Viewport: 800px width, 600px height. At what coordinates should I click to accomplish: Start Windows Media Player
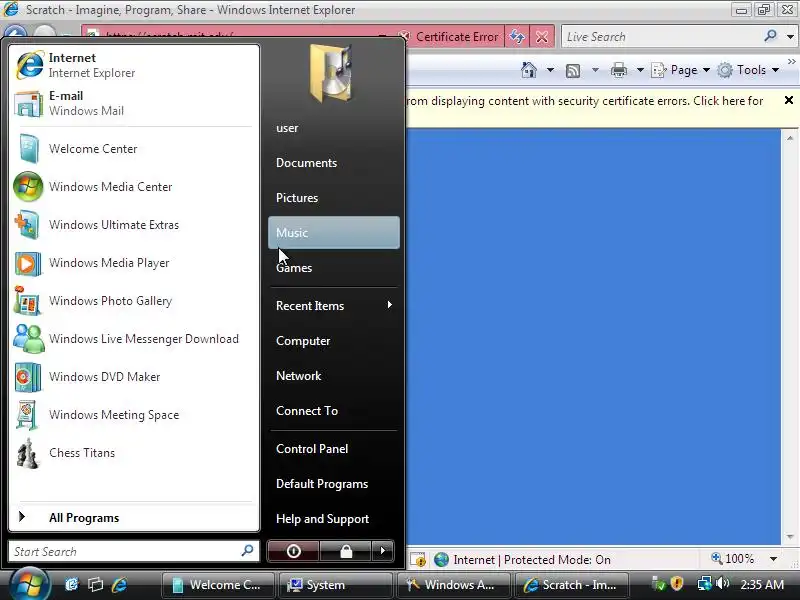point(134,263)
